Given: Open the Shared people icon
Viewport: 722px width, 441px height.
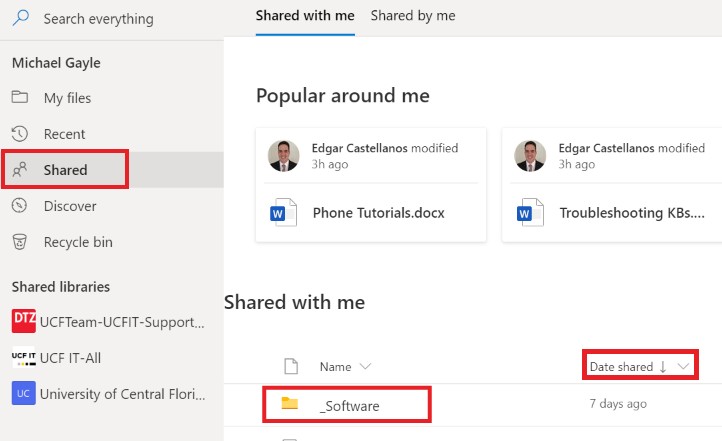Looking at the screenshot, I should click(x=19, y=170).
